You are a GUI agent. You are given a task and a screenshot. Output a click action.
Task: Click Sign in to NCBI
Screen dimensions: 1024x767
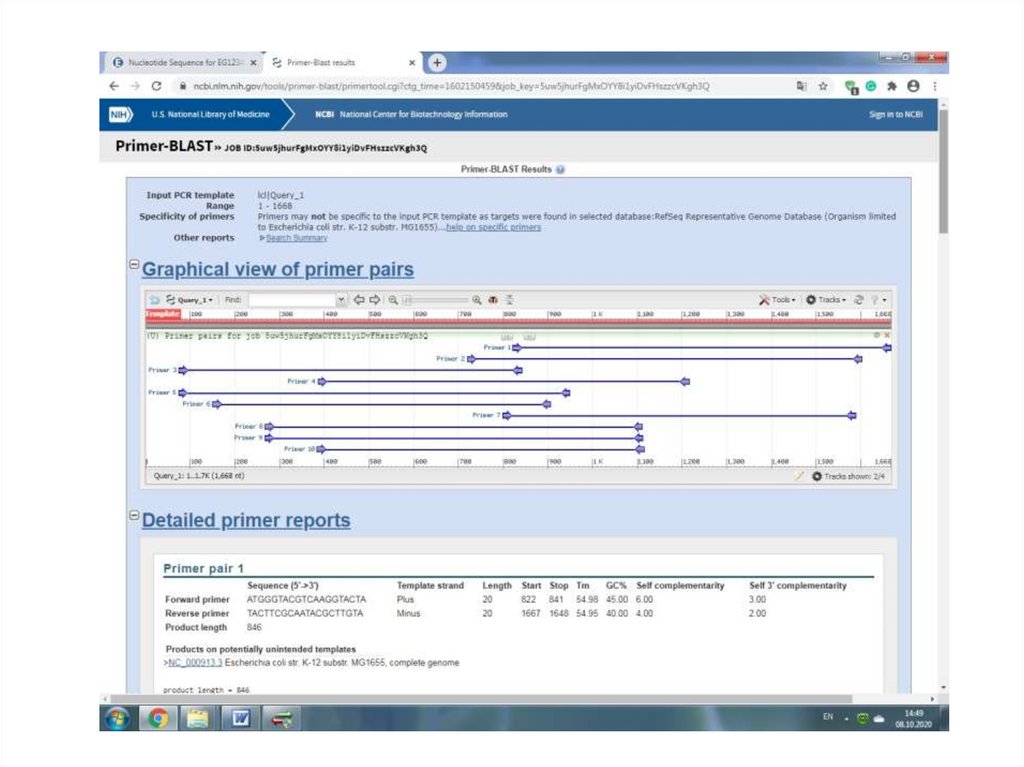pos(895,115)
